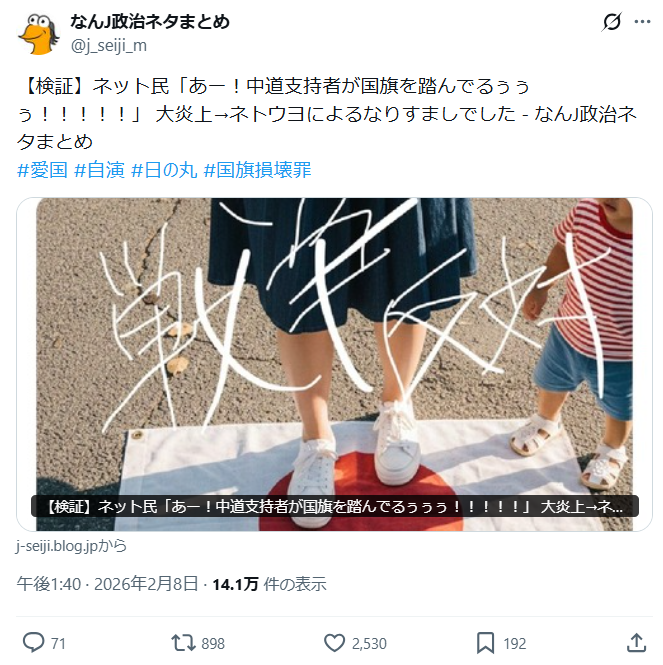The height and width of the screenshot is (665, 663).
Task: Like the post with heart icon
Action: tap(334, 643)
